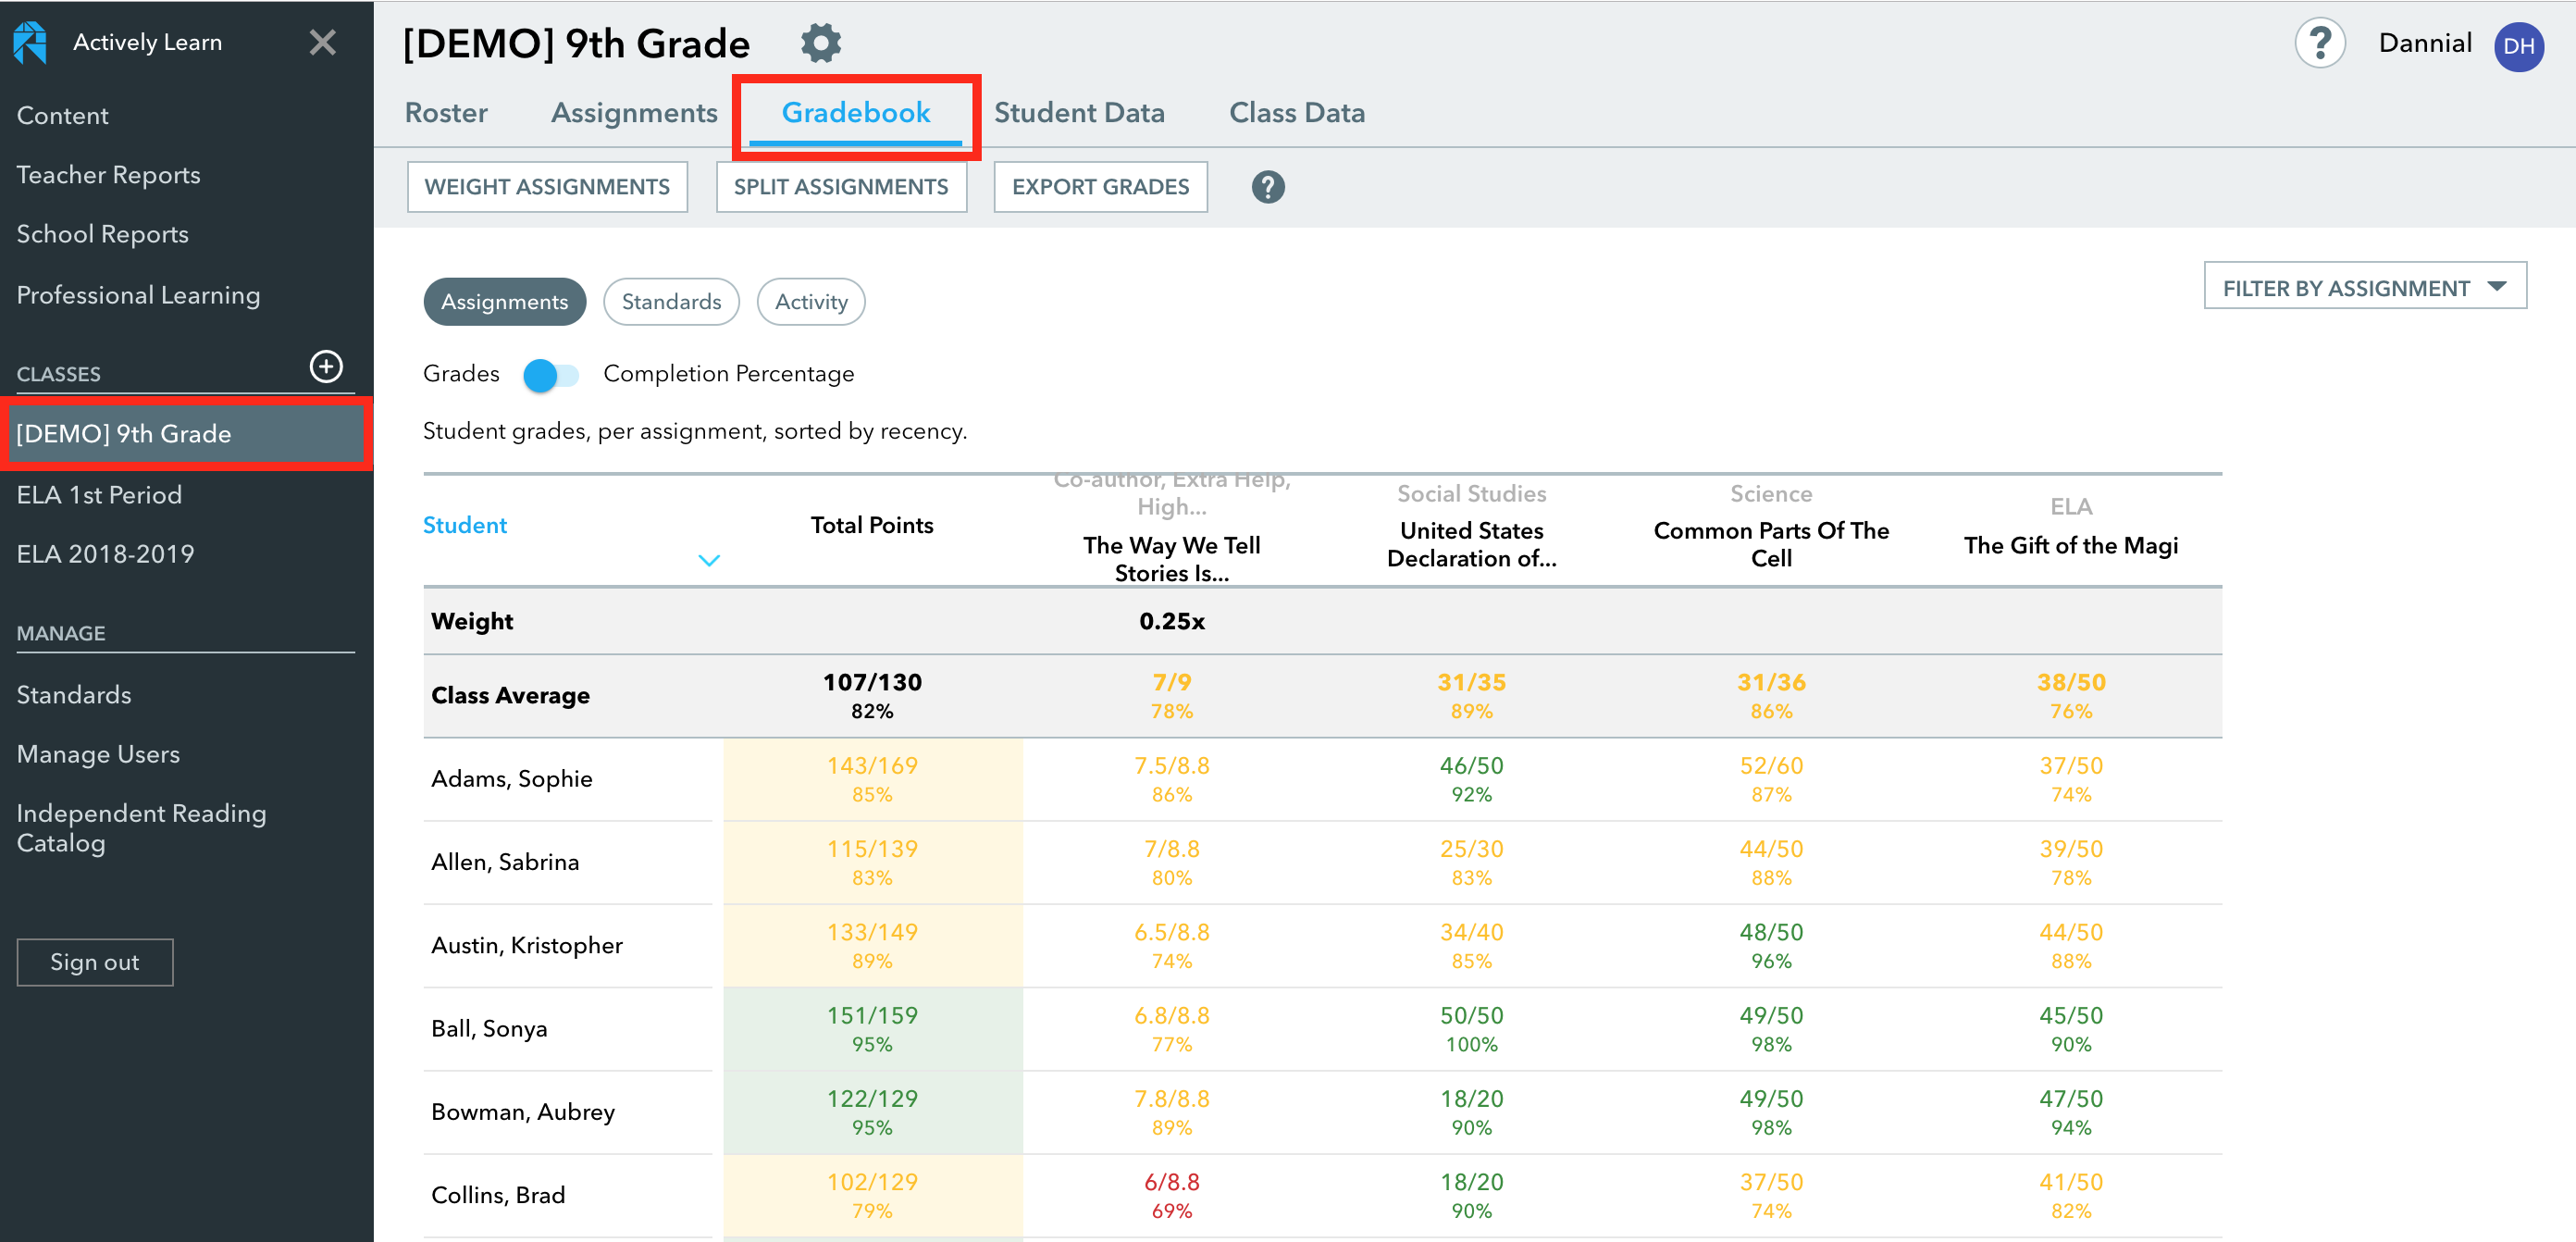The height and width of the screenshot is (1242, 2576).
Task: Open help using the question mark in top right
Action: [2320, 43]
